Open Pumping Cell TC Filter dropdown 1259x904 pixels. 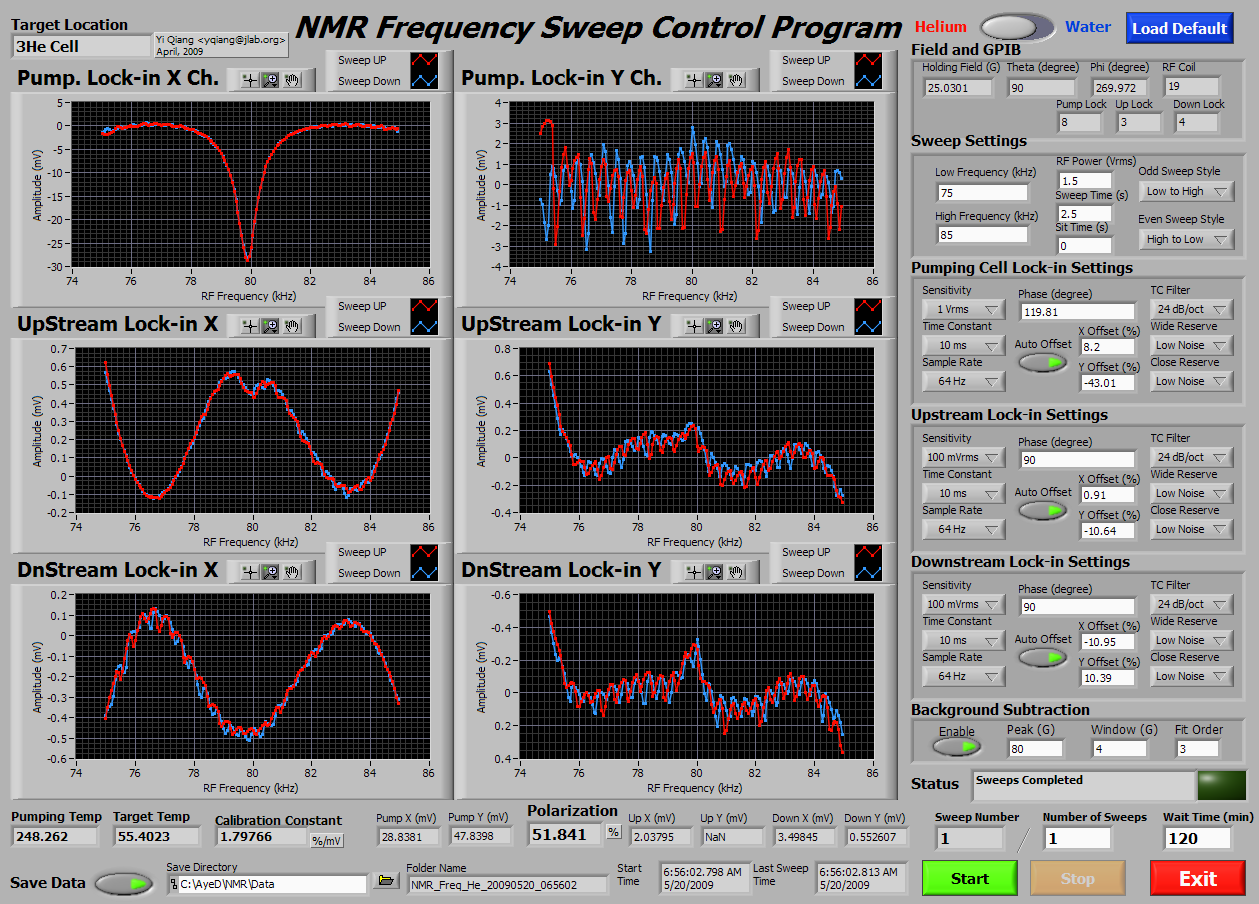click(1192, 309)
